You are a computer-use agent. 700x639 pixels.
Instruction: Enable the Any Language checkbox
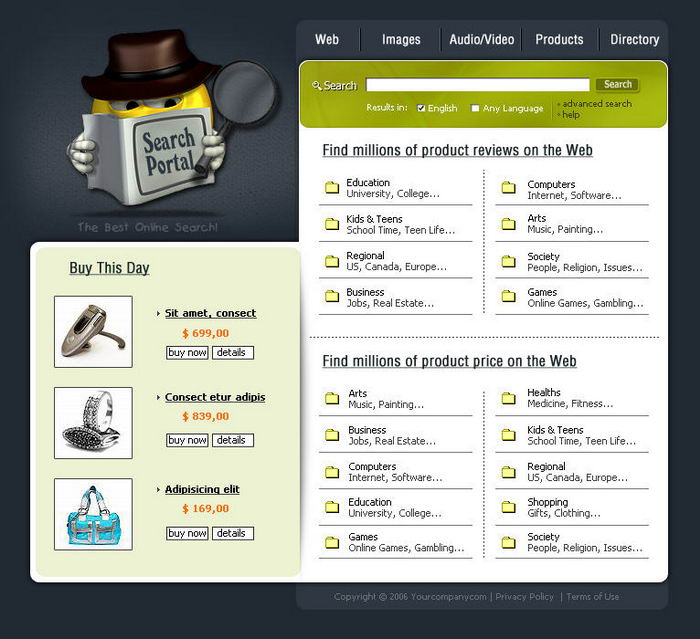[475, 108]
